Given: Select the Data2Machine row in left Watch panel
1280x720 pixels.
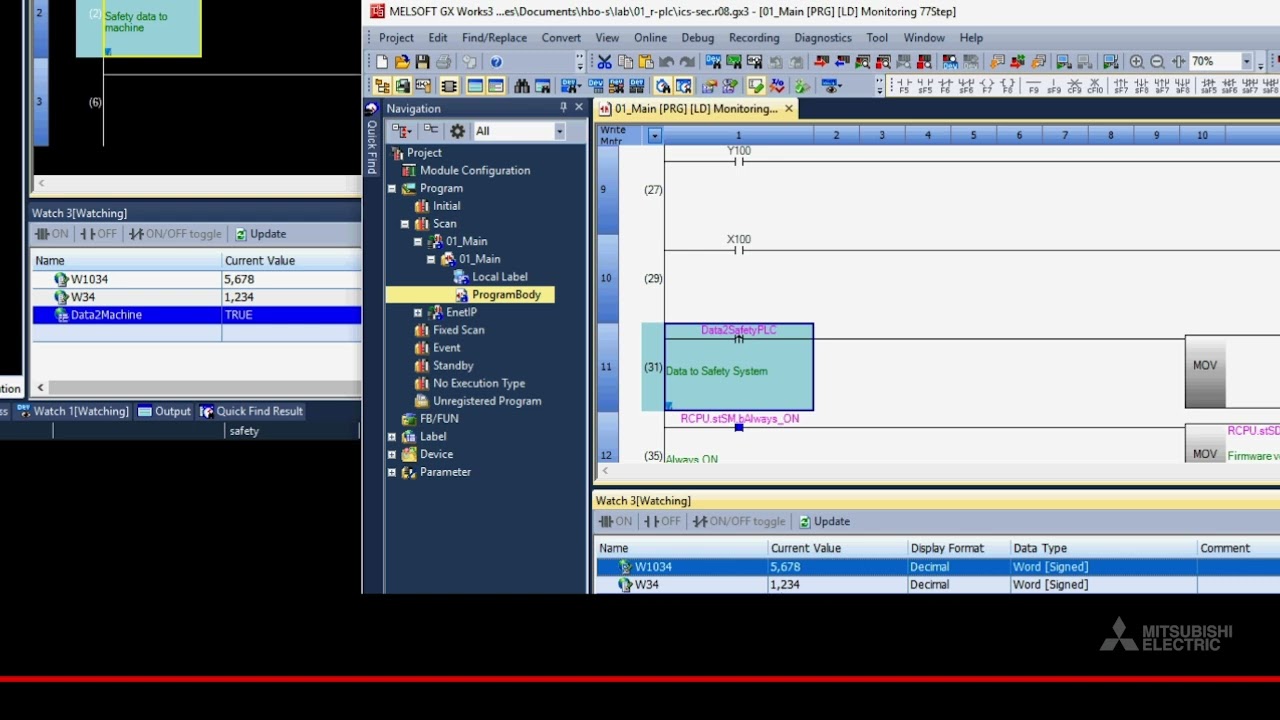Looking at the screenshot, I should (x=197, y=315).
